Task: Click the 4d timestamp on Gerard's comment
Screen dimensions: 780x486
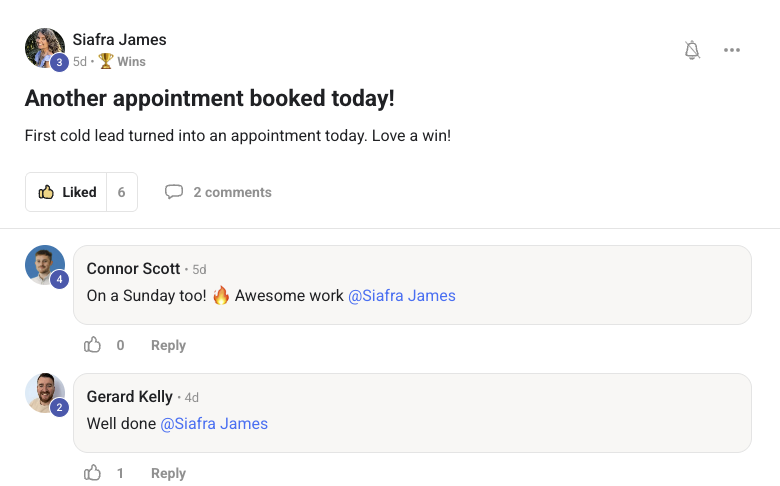Action: tap(192, 397)
